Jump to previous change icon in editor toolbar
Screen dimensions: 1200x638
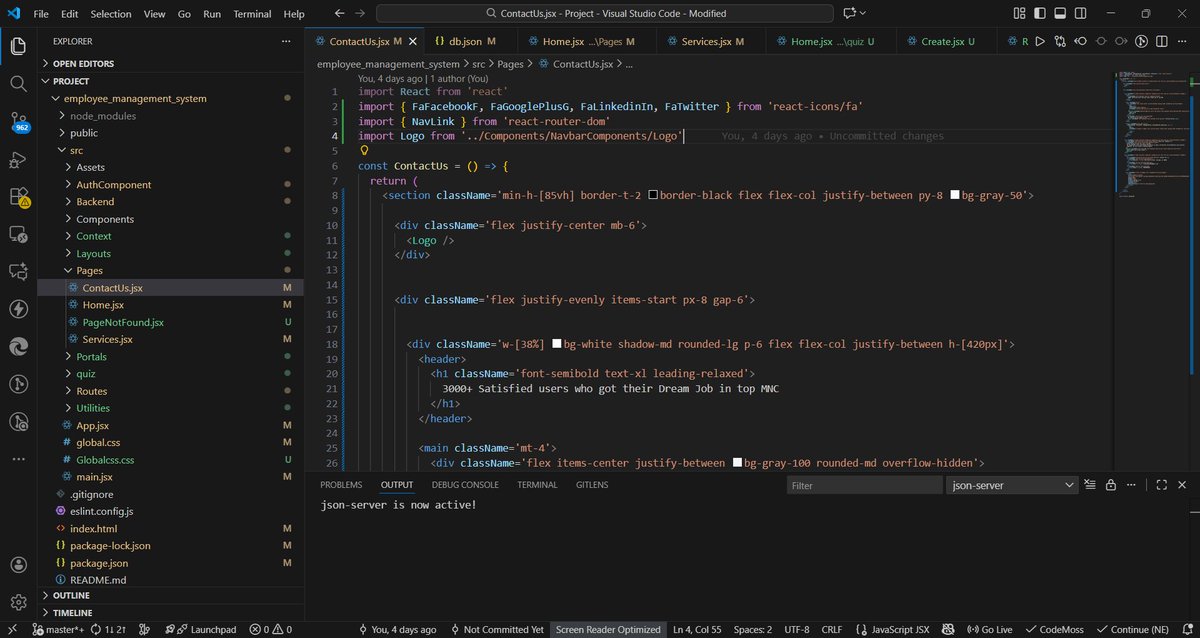pos(1080,41)
